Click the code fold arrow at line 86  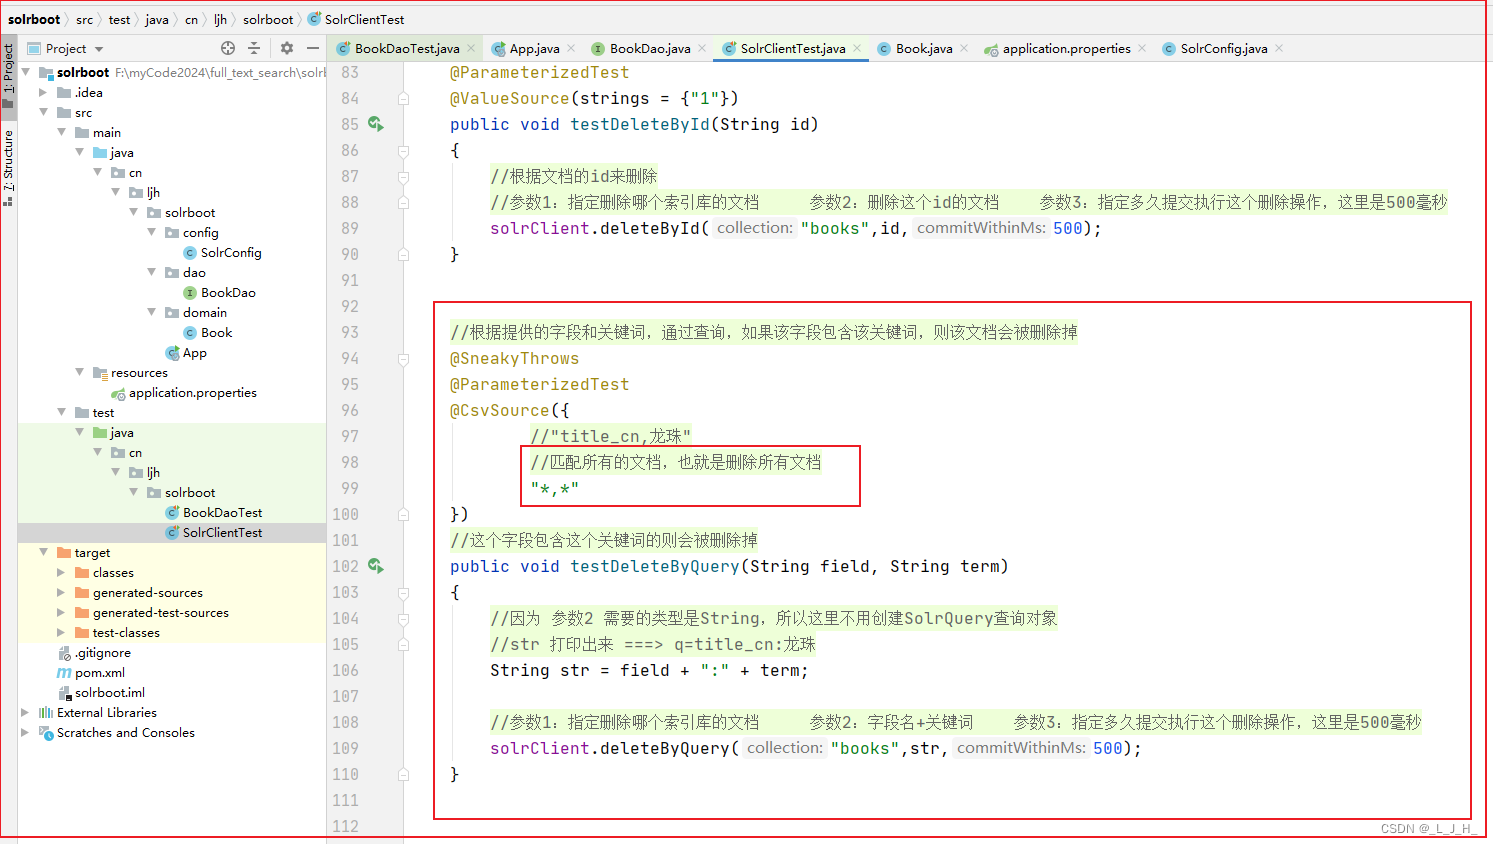[x=404, y=150]
